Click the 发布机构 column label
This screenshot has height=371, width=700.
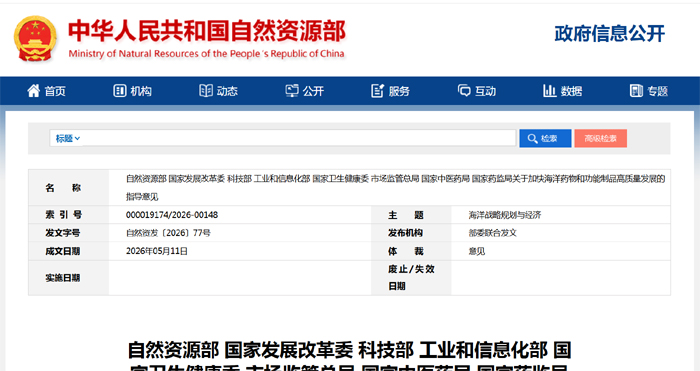(405, 233)
